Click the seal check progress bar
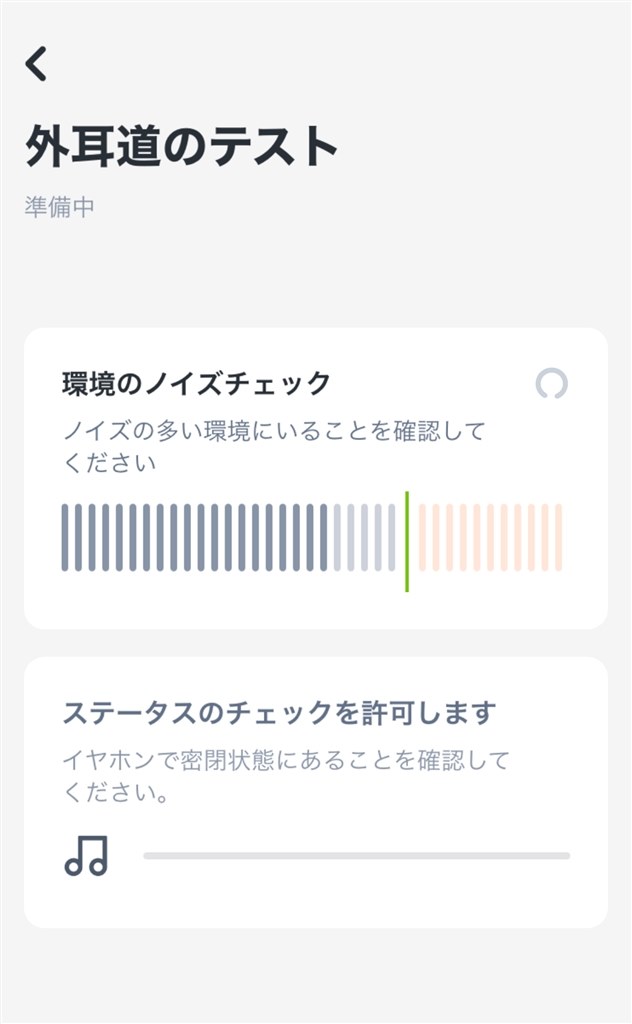Screen dimensions: 632x1024 click(x=356, y=856)
